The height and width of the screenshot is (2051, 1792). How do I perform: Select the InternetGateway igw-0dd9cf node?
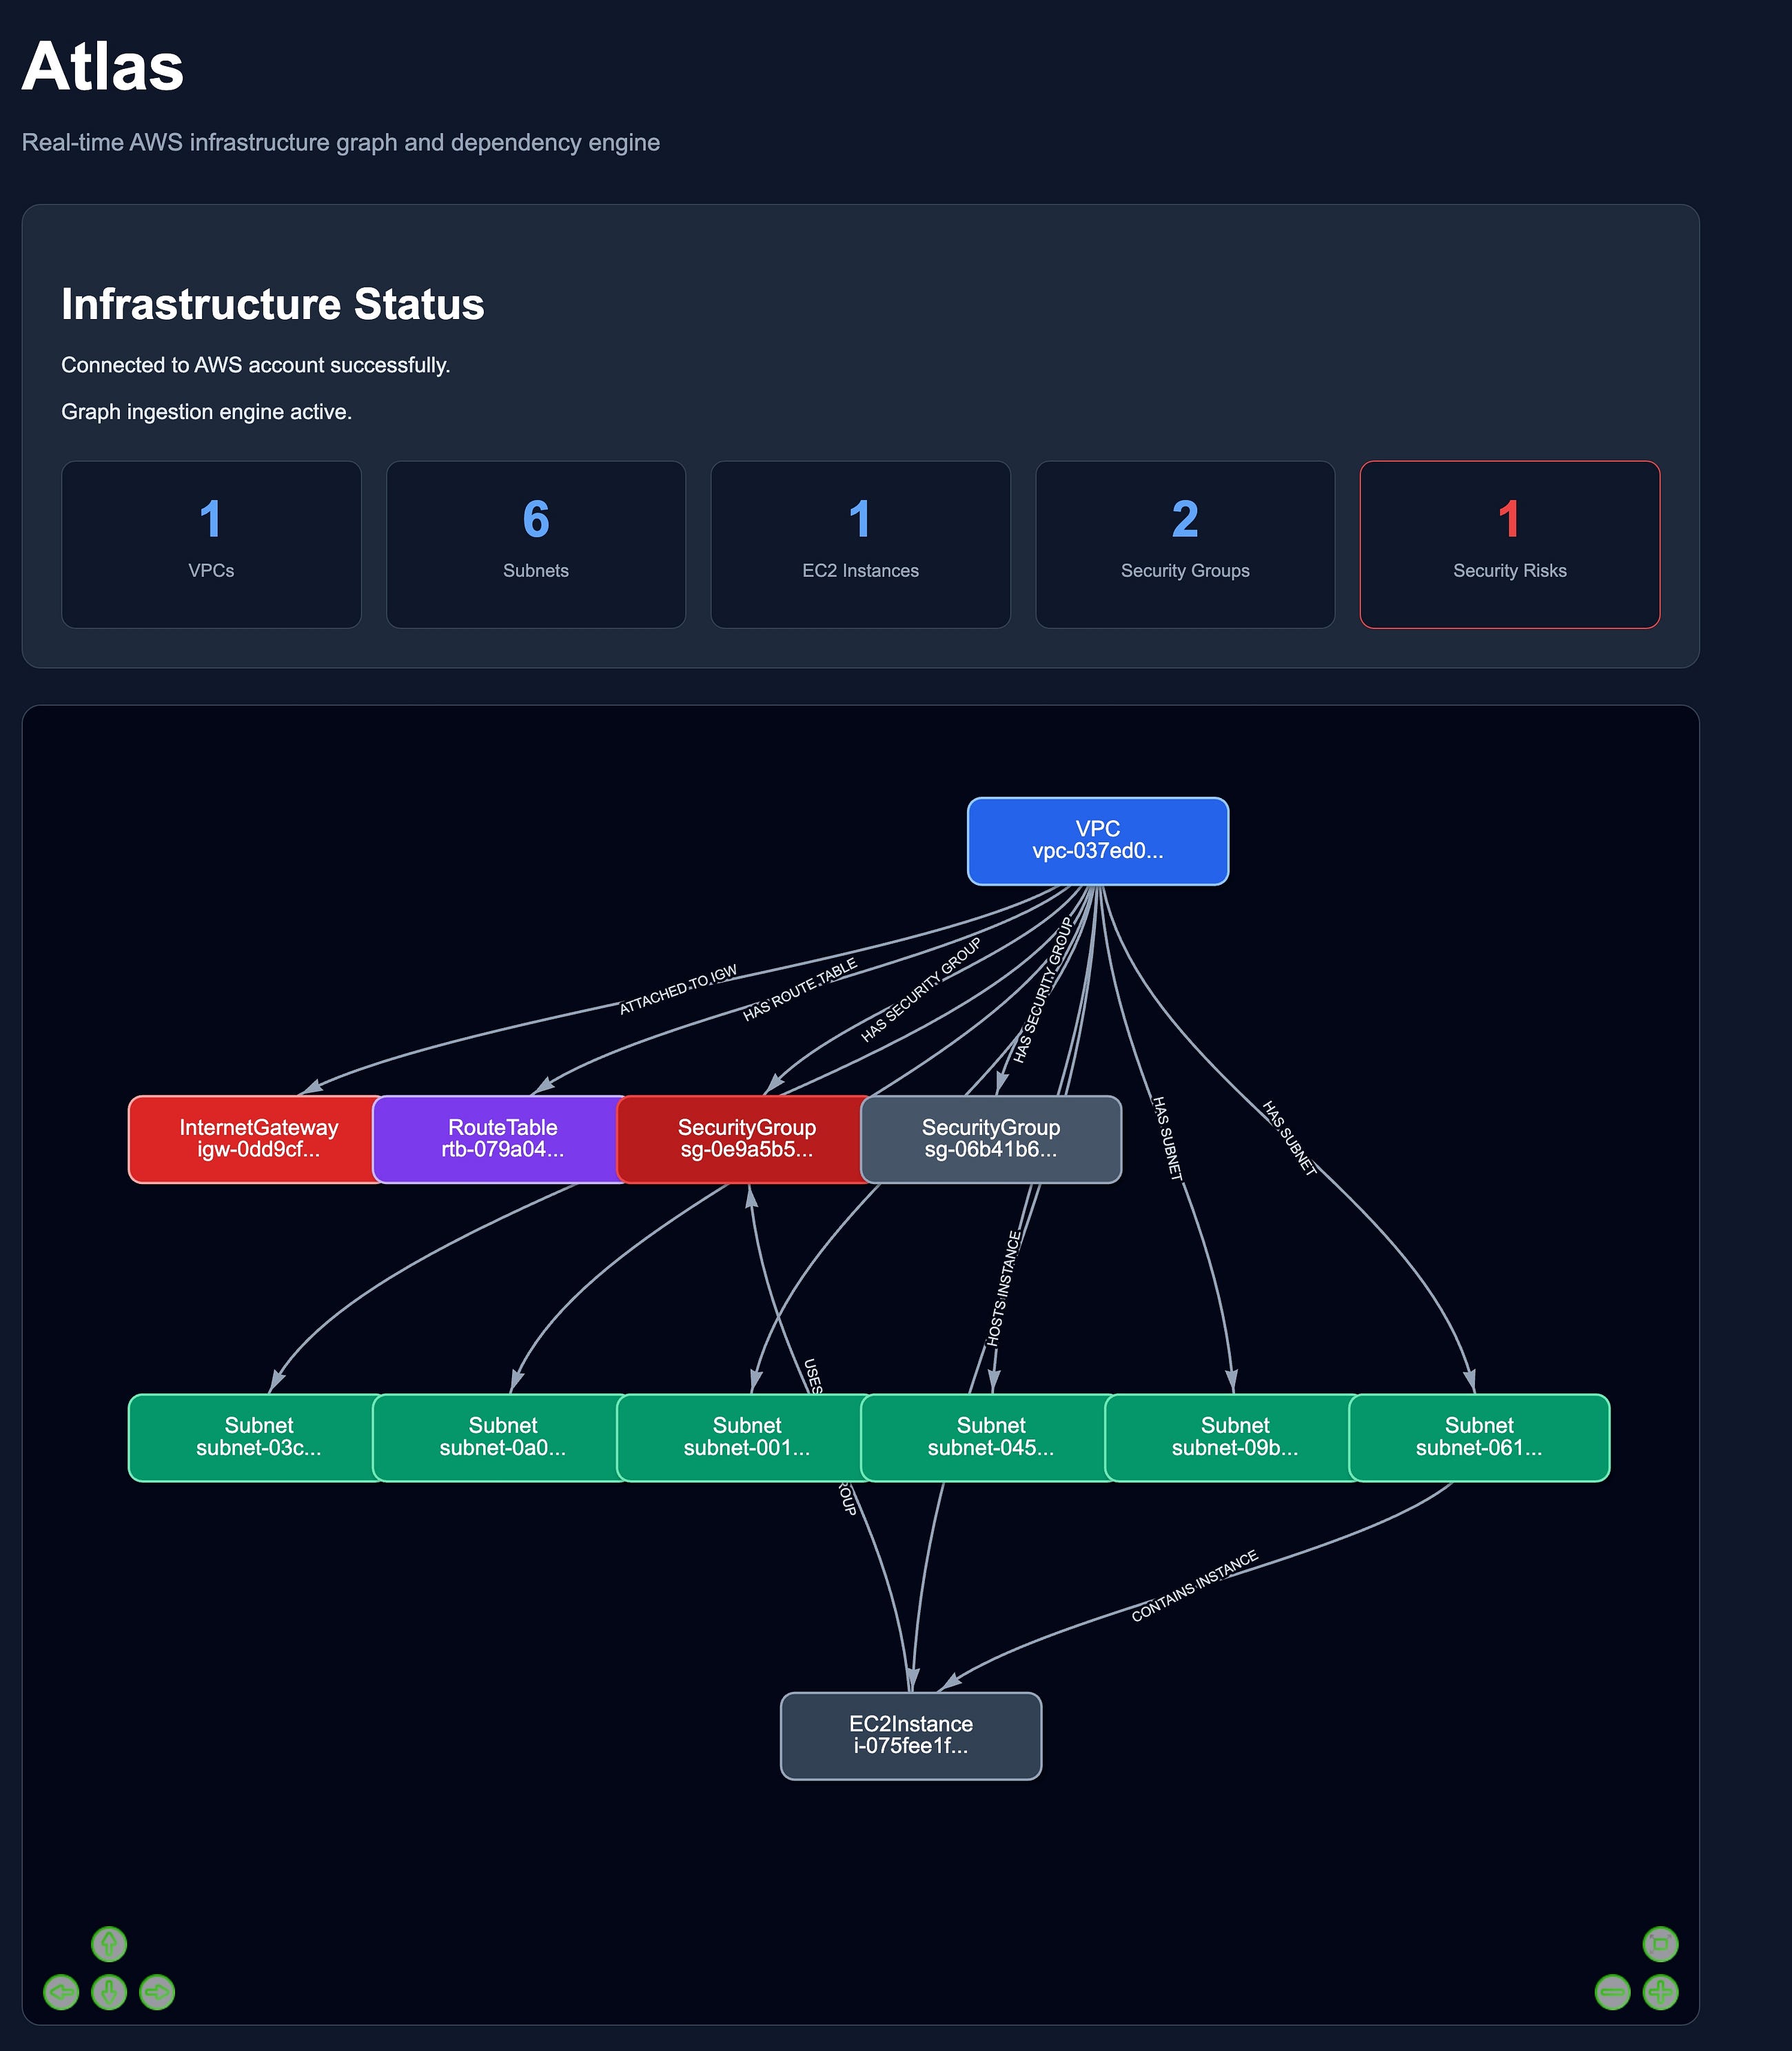pyautogui.click(x=252, y=1139)
